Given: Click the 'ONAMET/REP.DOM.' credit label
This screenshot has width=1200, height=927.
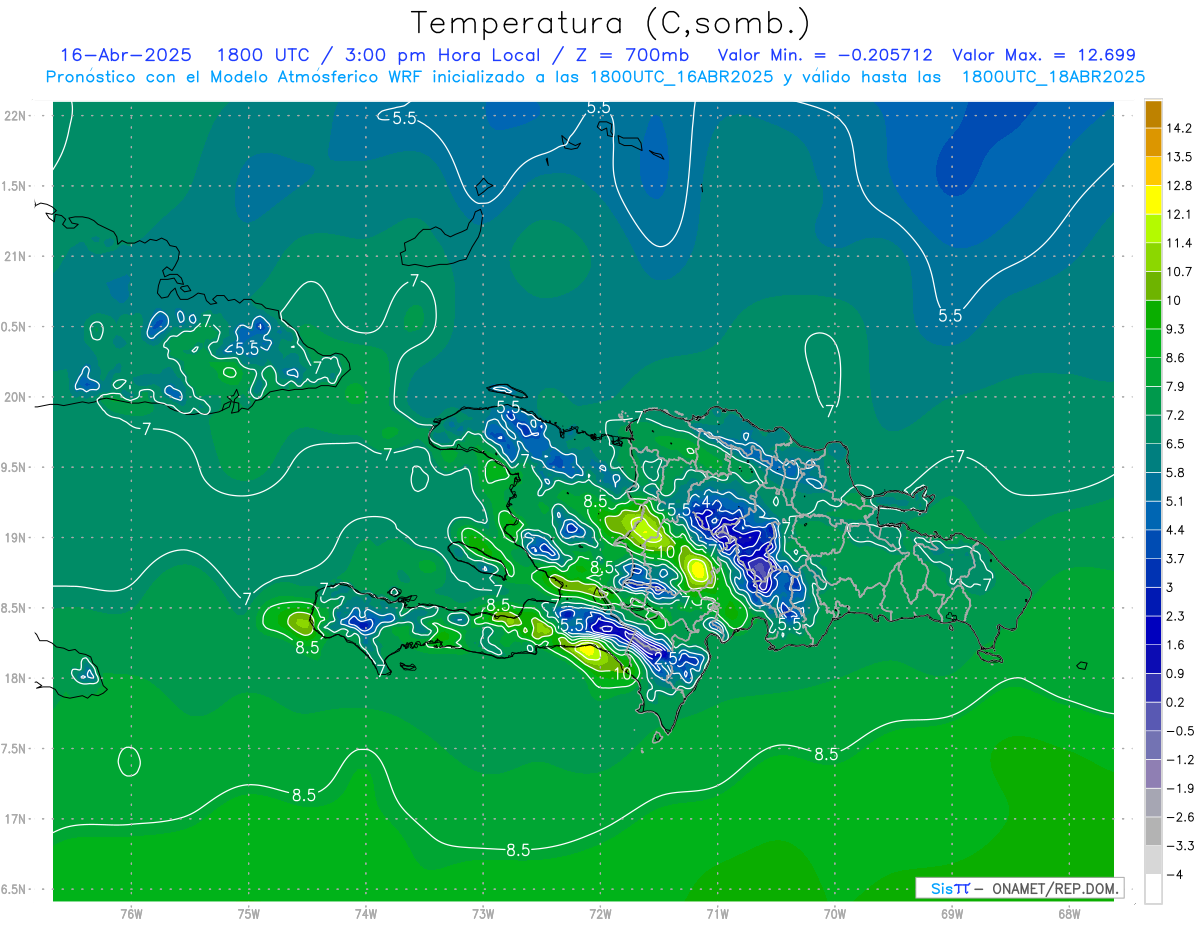Looking at the screenshot, I should pos(1056,888).
